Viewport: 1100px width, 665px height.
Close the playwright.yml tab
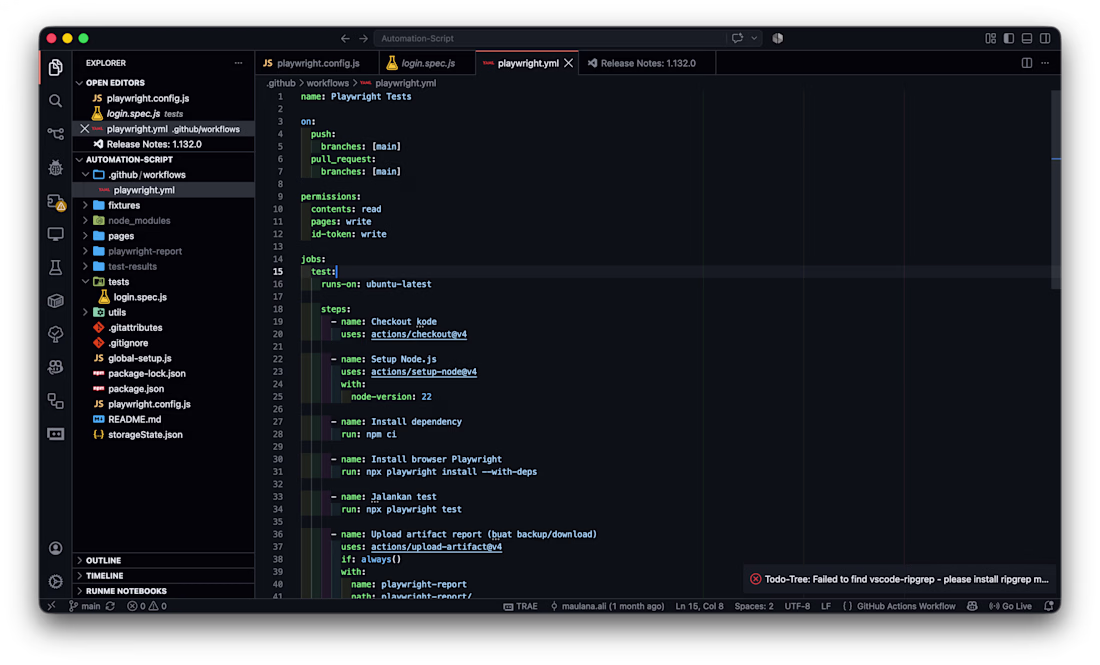(x=569, y=63)
